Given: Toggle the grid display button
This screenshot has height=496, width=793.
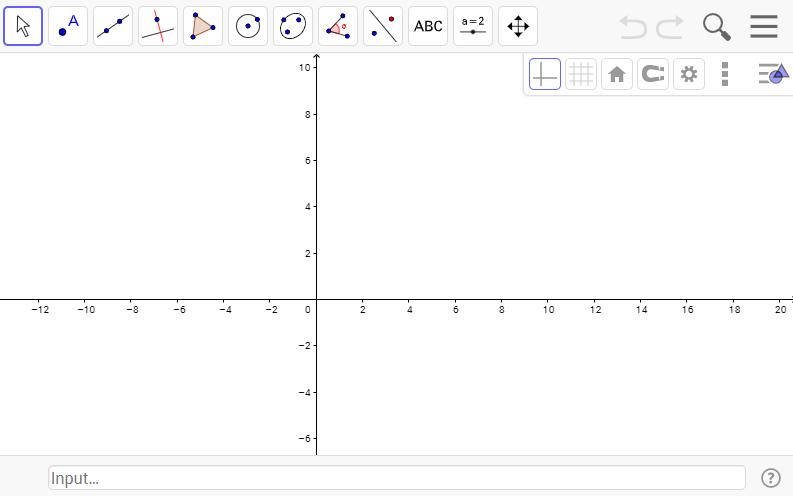Looking at the screenshot, I should 581,74.
